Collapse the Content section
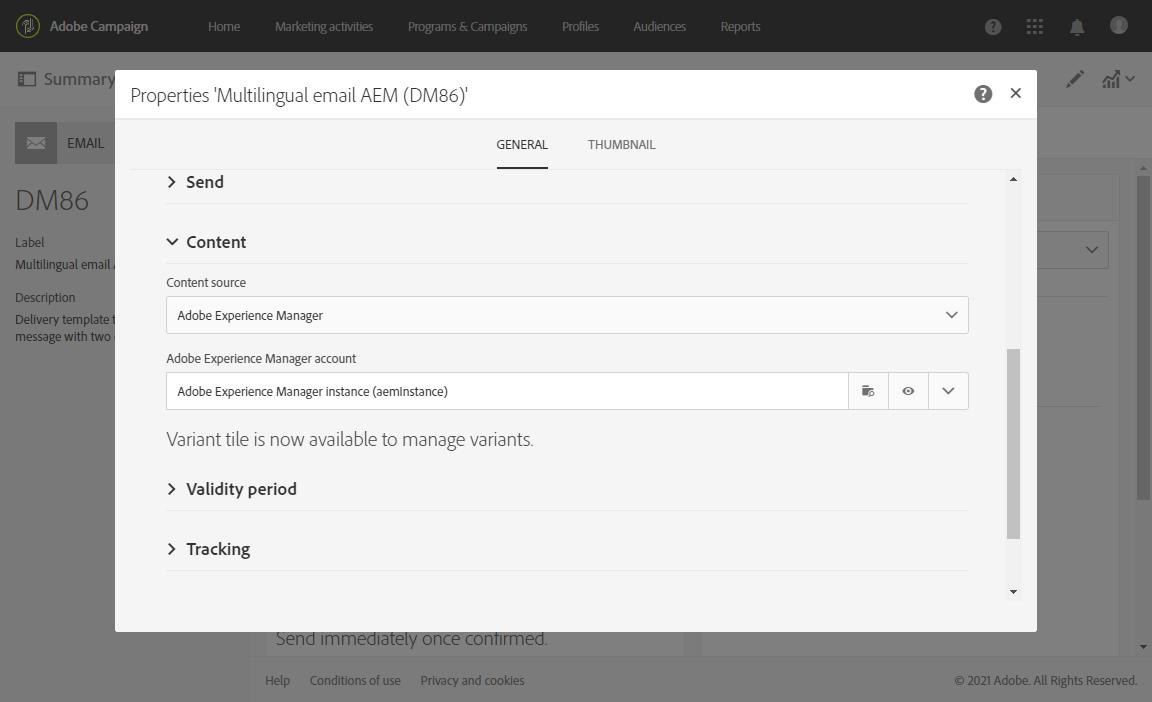The width and height of the screenshot is (1152, 702). pos(206,242)
